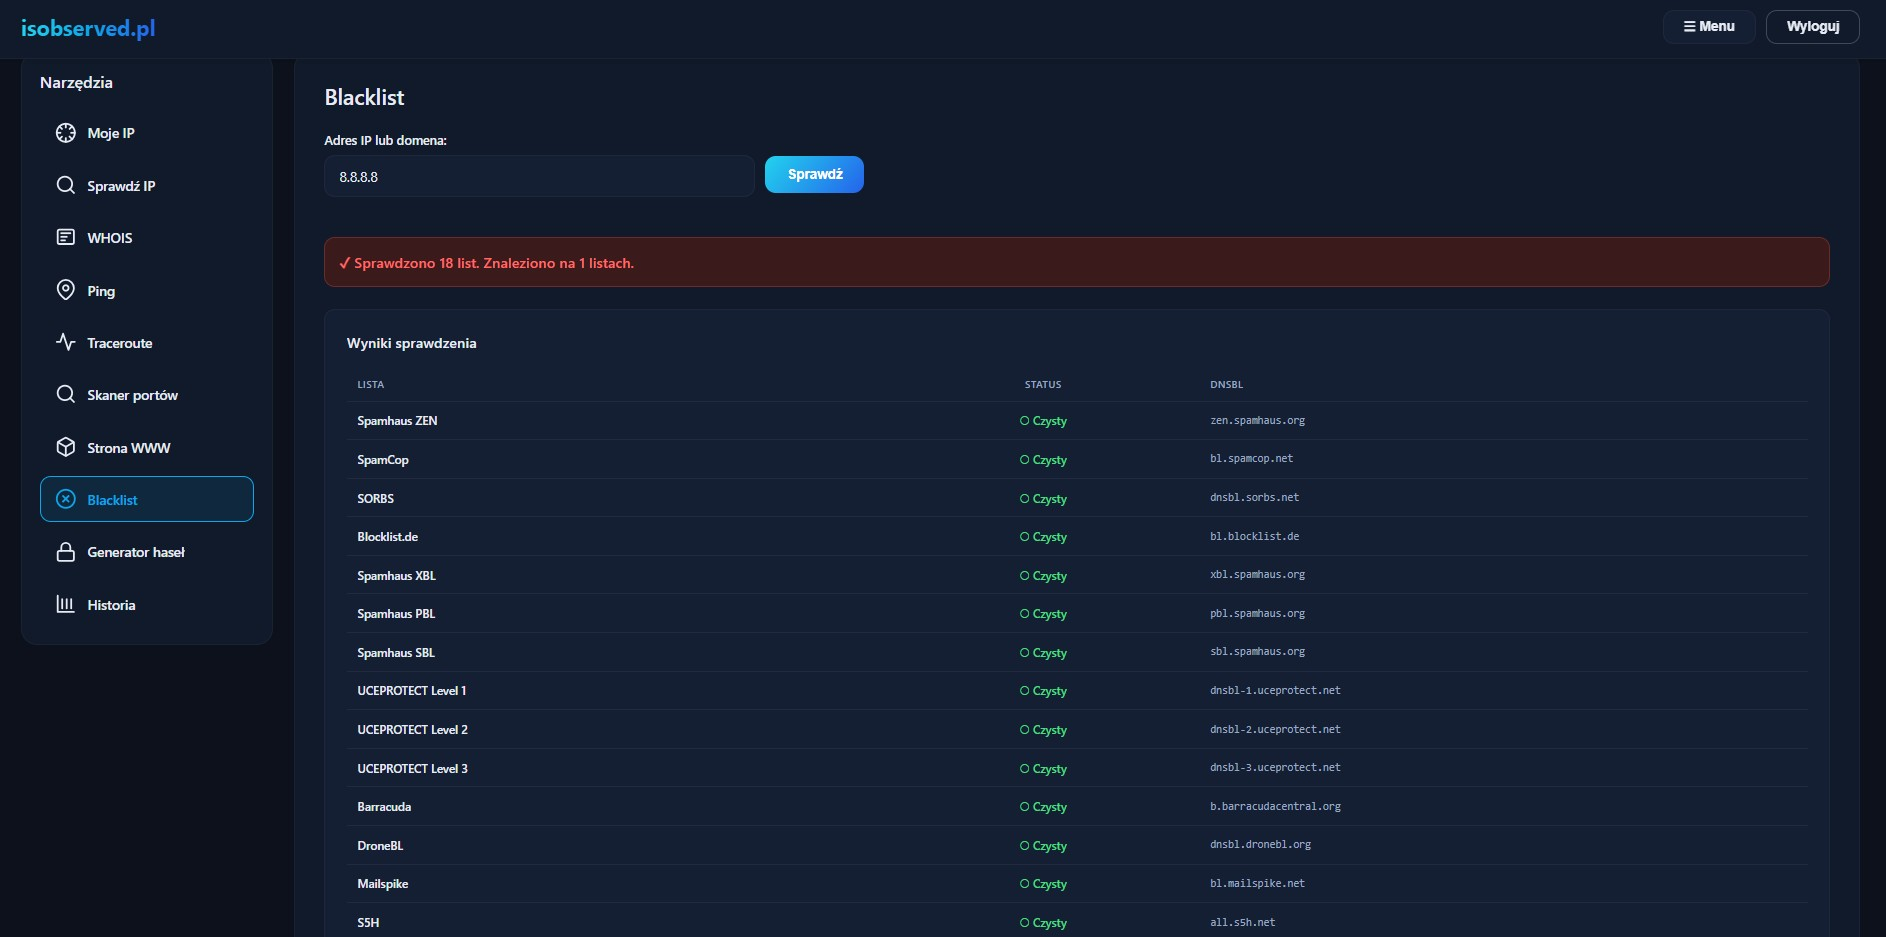The height and width of the screenshot is (937, 1886).
Task: Click the dnsbl-3.uceprotect.net DNSBL entry
Action: pos(1275,768)
